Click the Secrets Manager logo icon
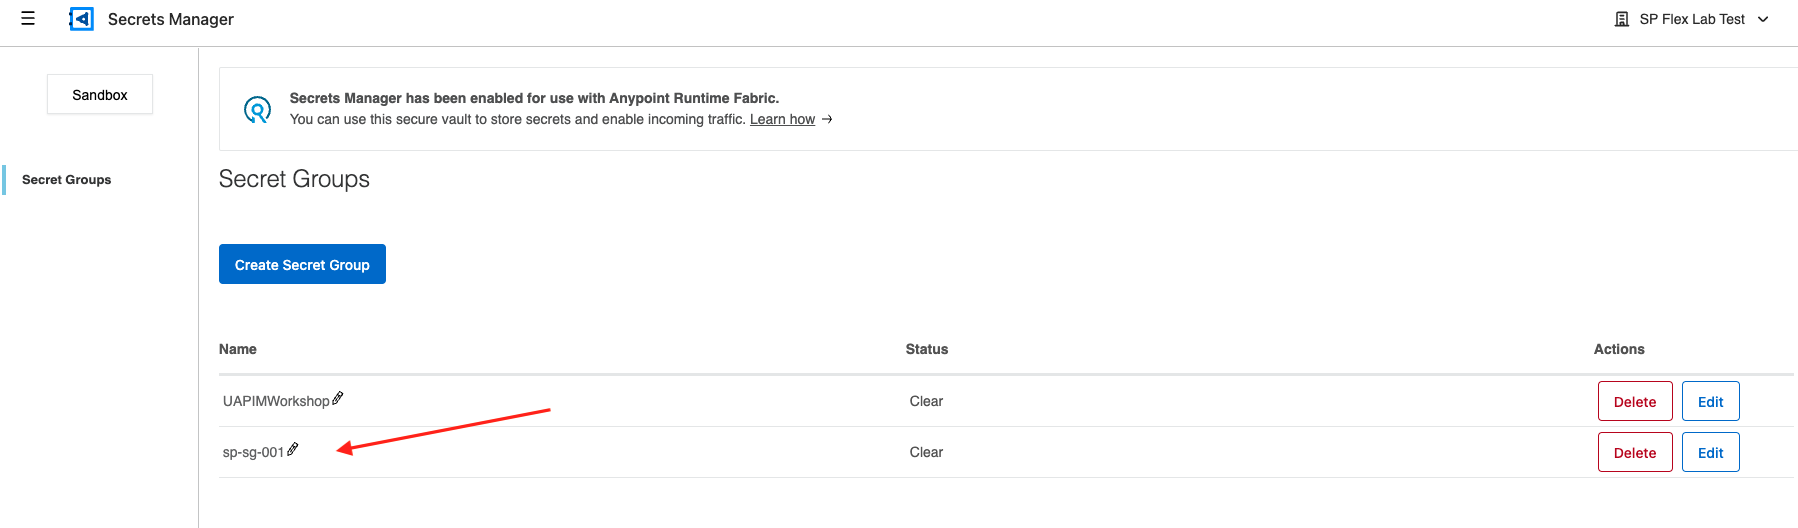 click(x=81, y=19)
